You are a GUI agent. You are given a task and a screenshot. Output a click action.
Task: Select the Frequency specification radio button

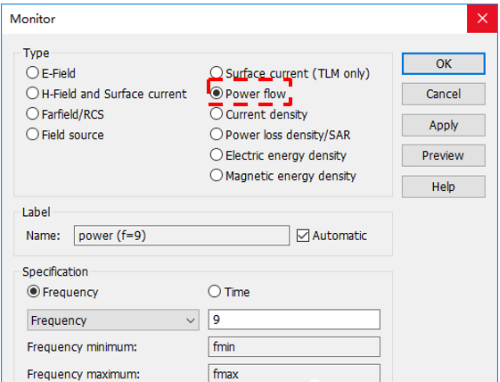(33, 291)
